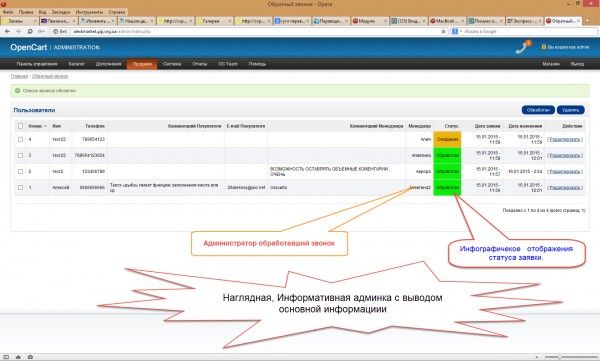Image resolution: width=600 pixels, height=361 pixels.
Task: Open a new tab with the plus icon
Action: [x=588, y=21]
